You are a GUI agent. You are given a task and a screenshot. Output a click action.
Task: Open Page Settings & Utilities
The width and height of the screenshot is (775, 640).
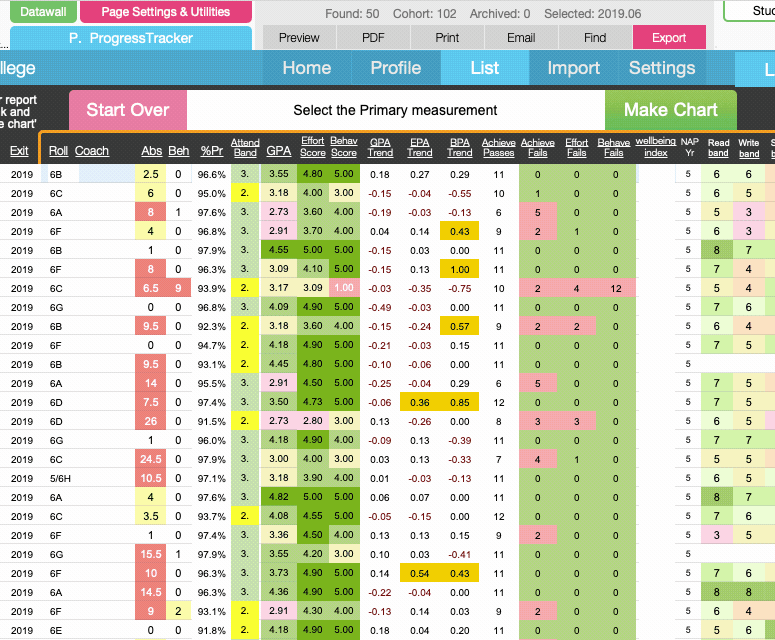point(165,12)
